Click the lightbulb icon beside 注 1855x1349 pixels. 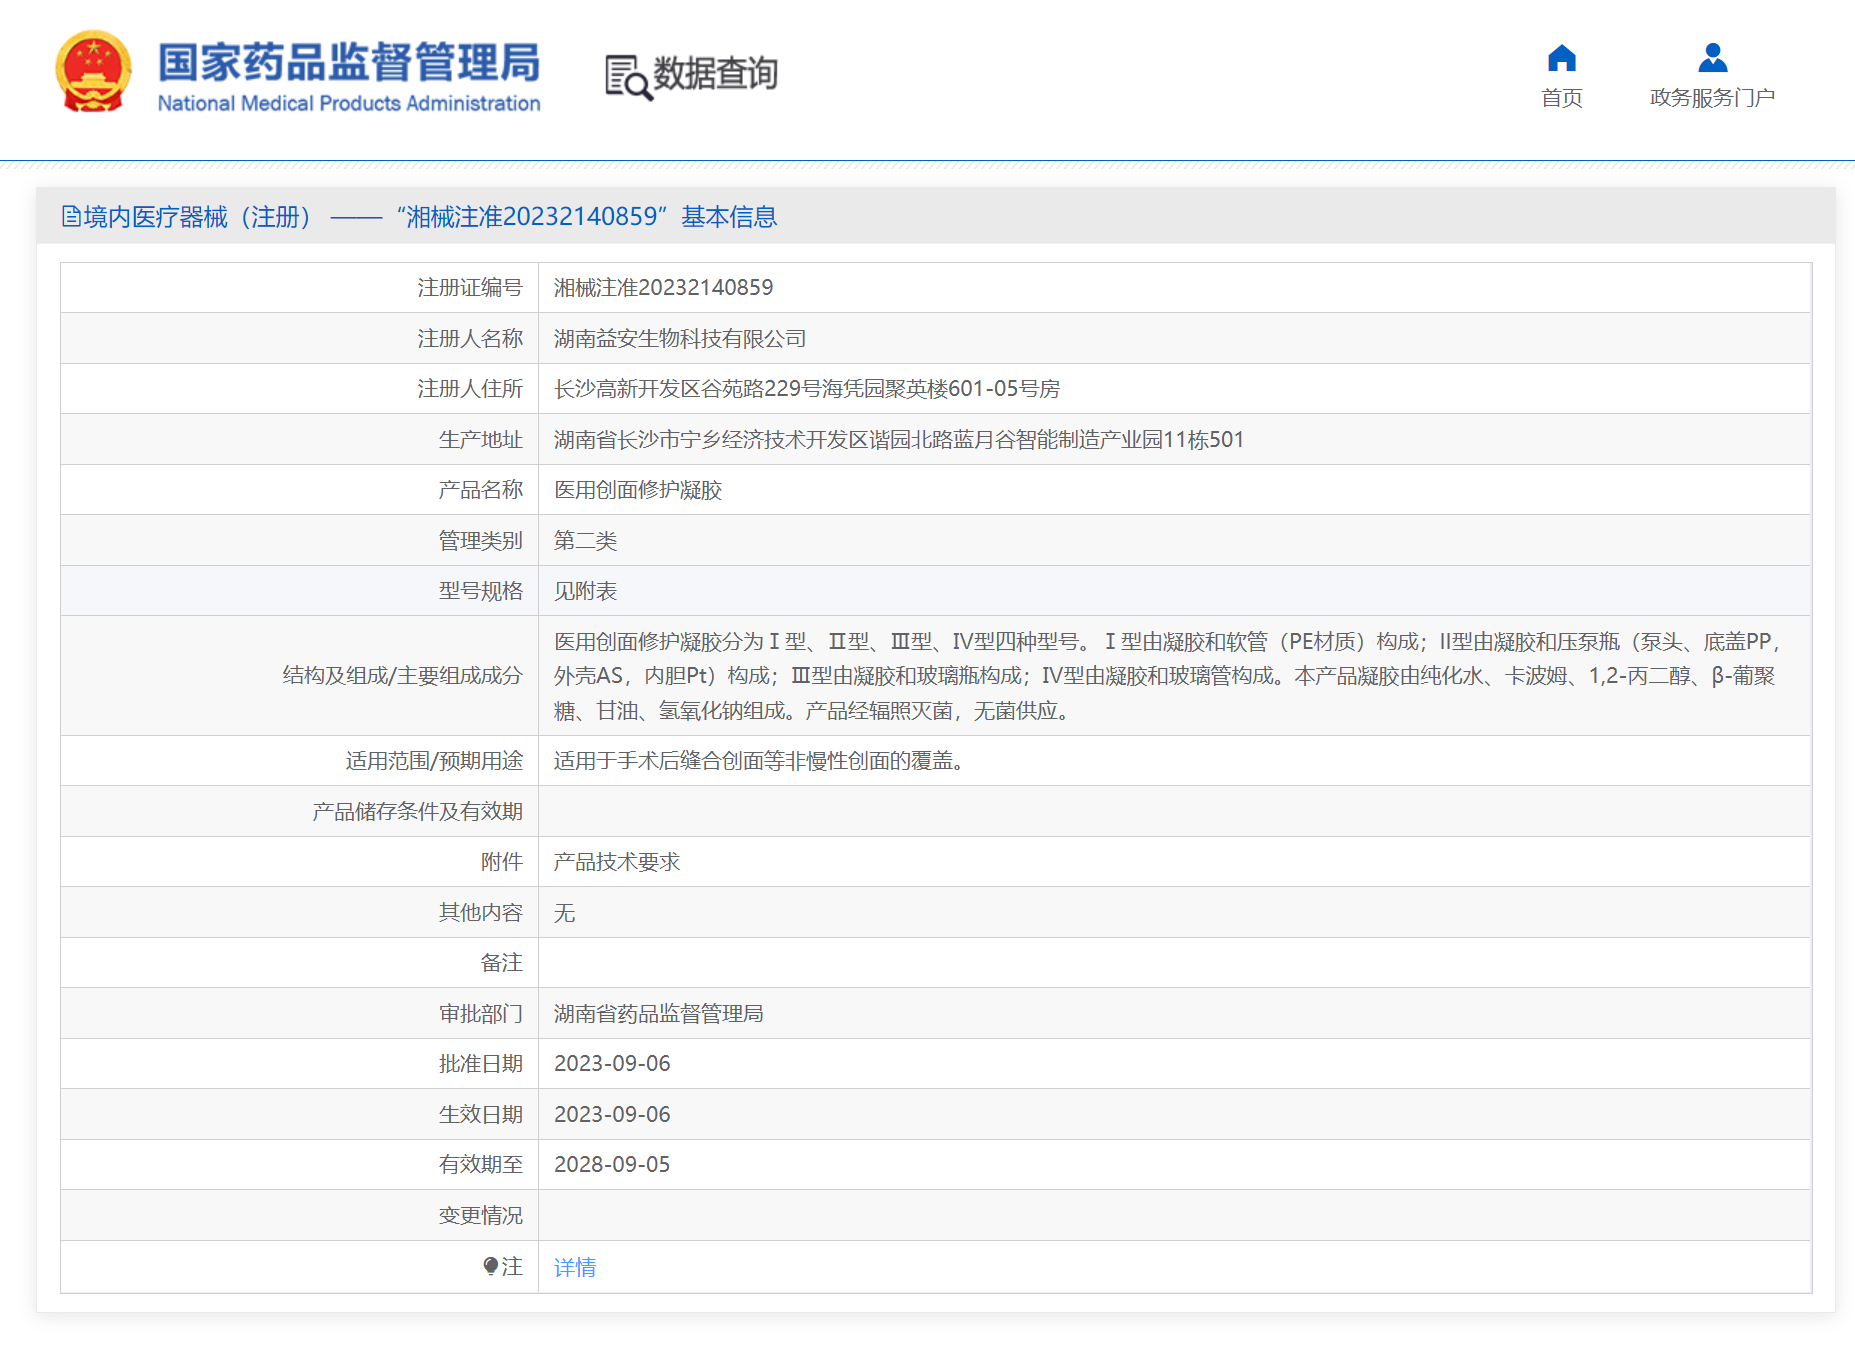[490, 1266]
